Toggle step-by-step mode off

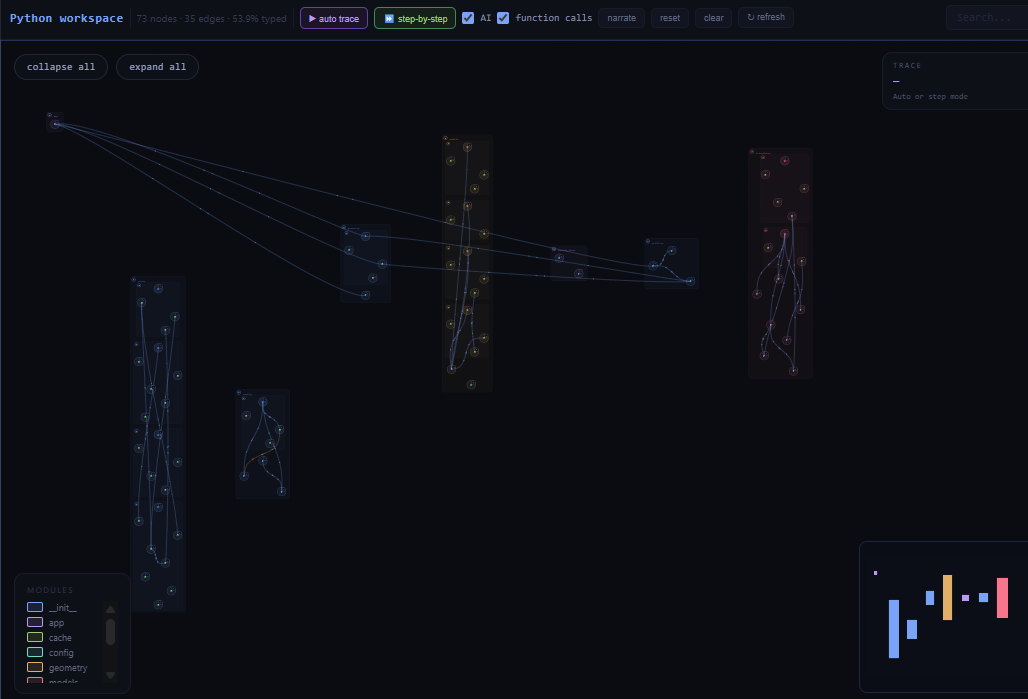tap(414, 18)
